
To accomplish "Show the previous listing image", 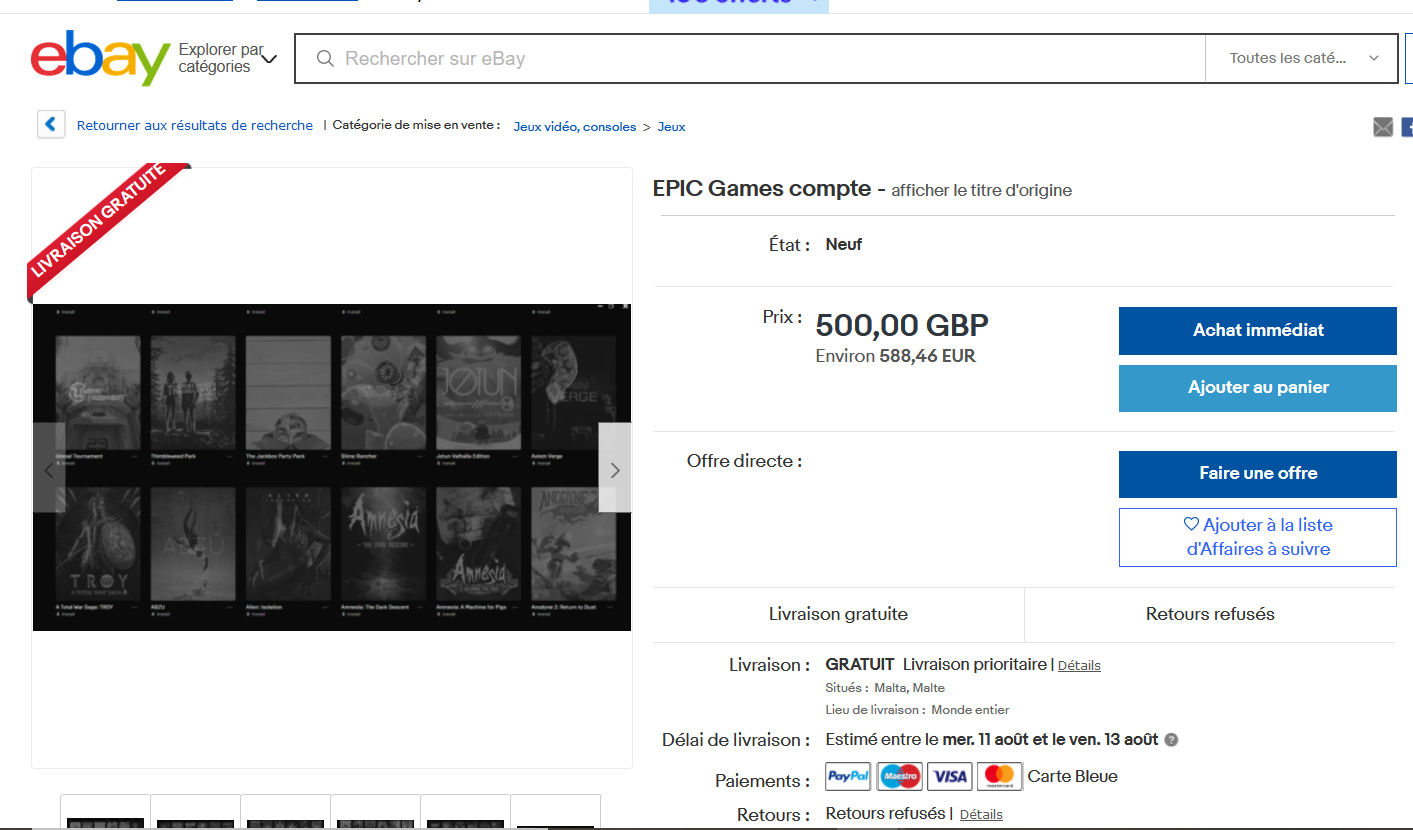I will 49,468.
